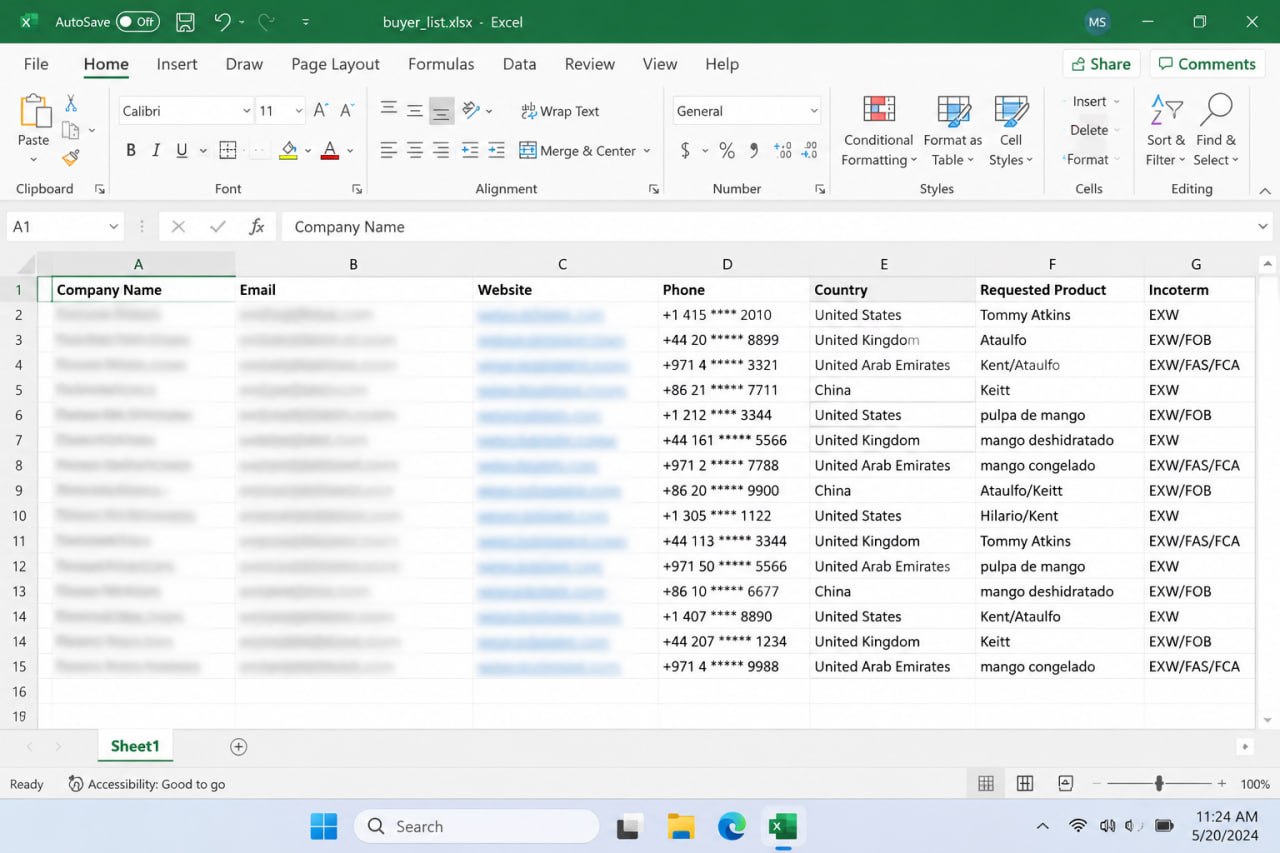Toggle Bold formatting
Screen dimensions: 1280x853
131,151
